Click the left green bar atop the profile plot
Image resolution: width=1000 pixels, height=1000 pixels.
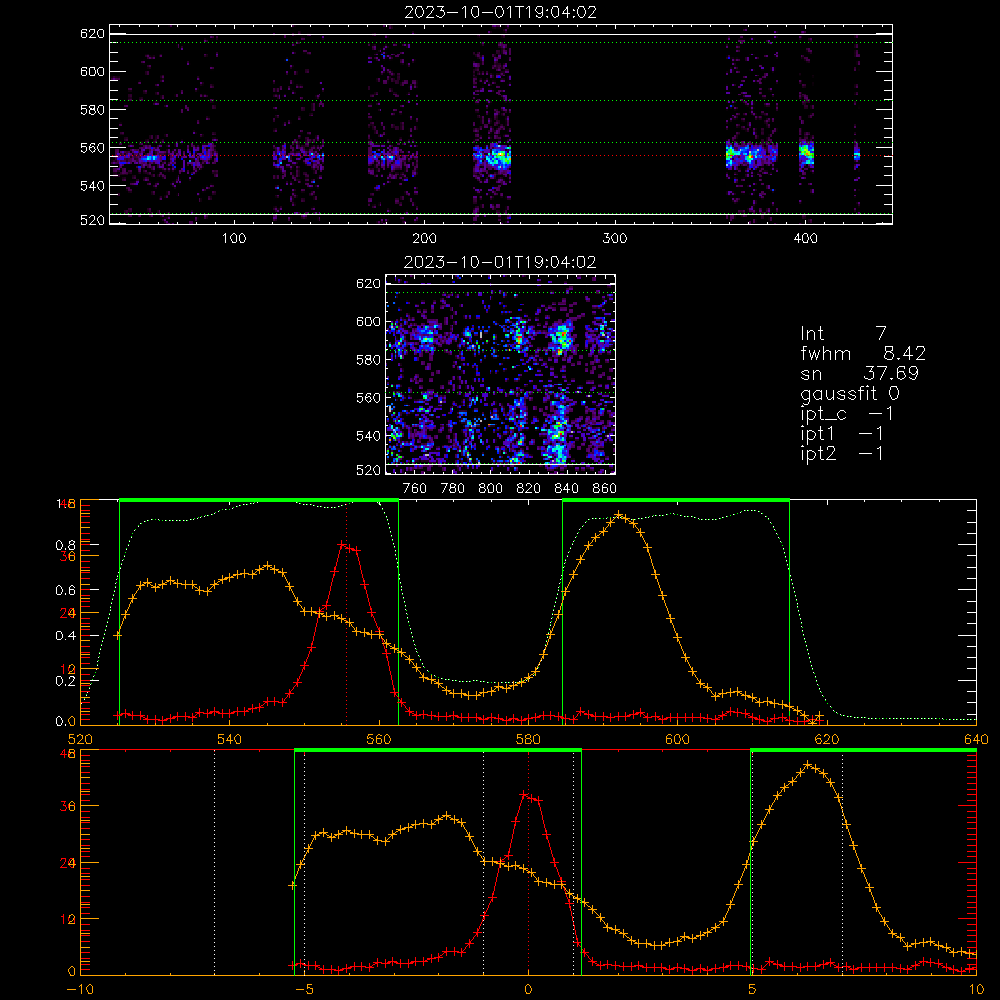tap(259, 500)
